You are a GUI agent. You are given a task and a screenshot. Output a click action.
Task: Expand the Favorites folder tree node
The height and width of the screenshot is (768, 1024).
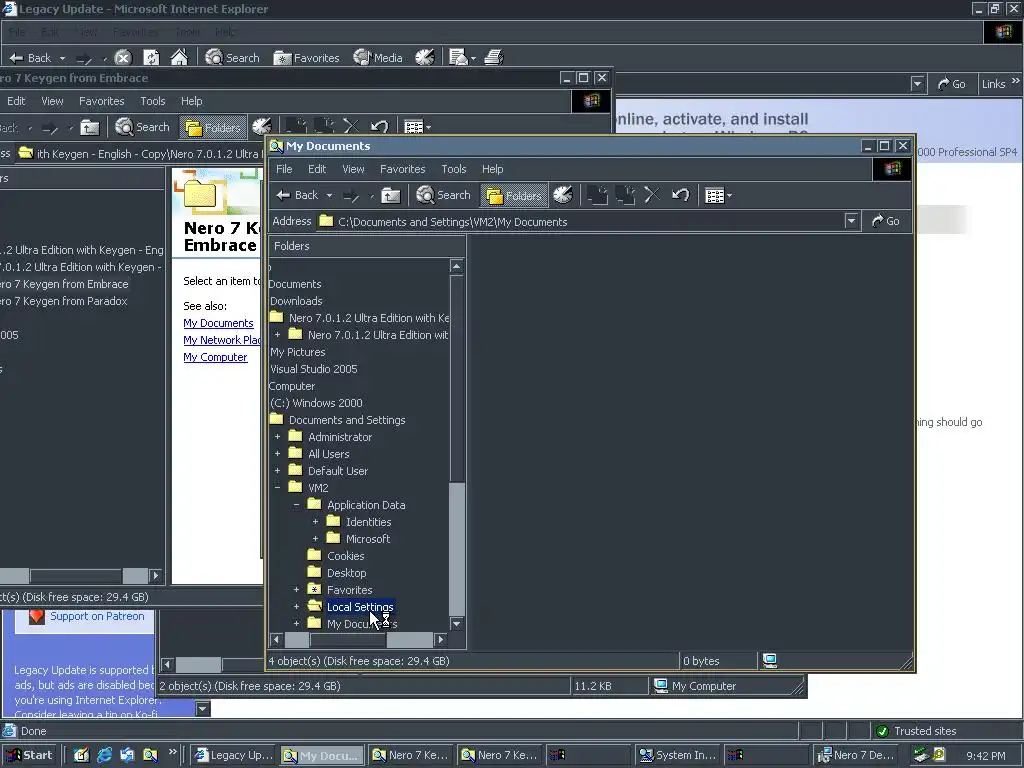pyautogui.click(x=296, y=590)
